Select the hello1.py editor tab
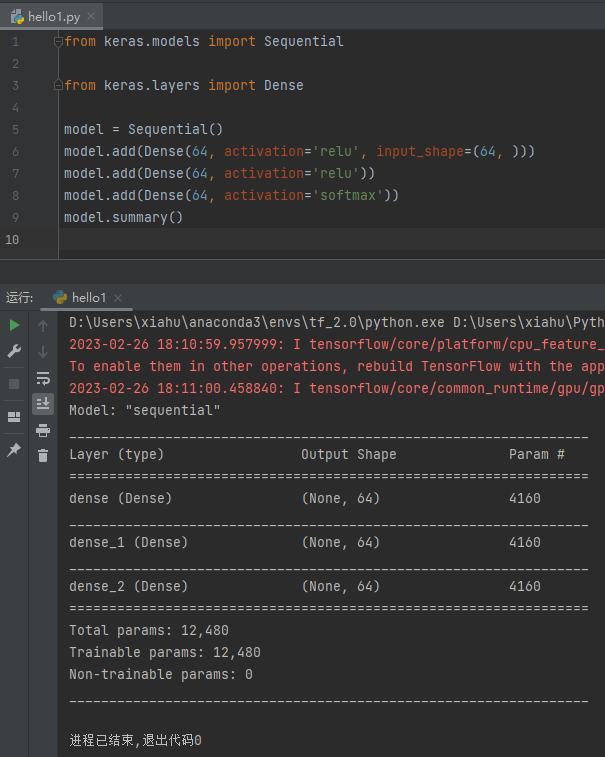605x757 pixels. click(52, 17)
